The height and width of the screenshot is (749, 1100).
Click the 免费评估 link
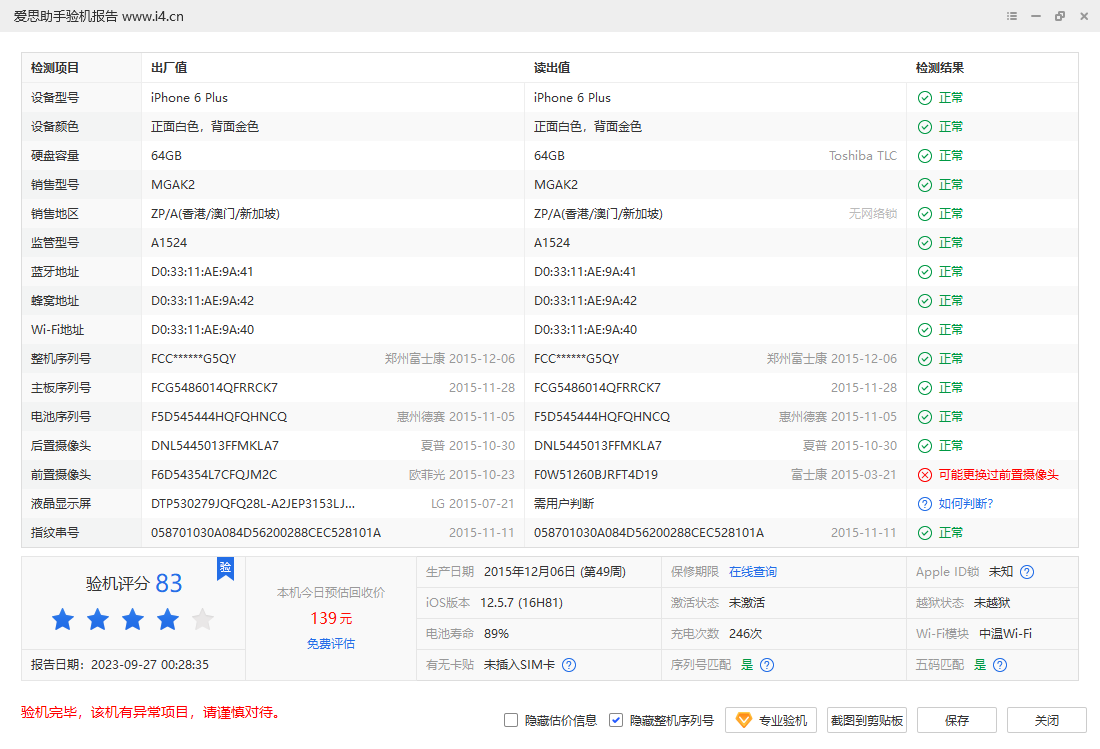[x=331, y=644]
